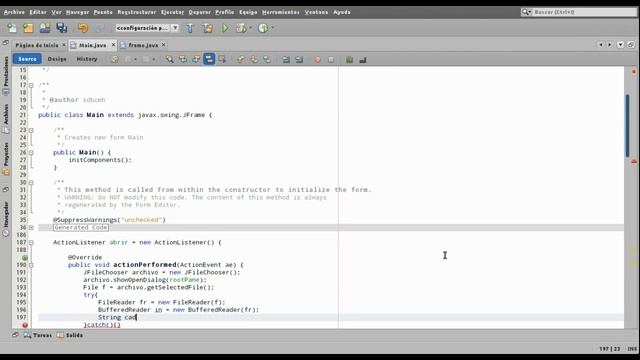
Task: Run the project with the green play icon
Action: tap(225, 28)
